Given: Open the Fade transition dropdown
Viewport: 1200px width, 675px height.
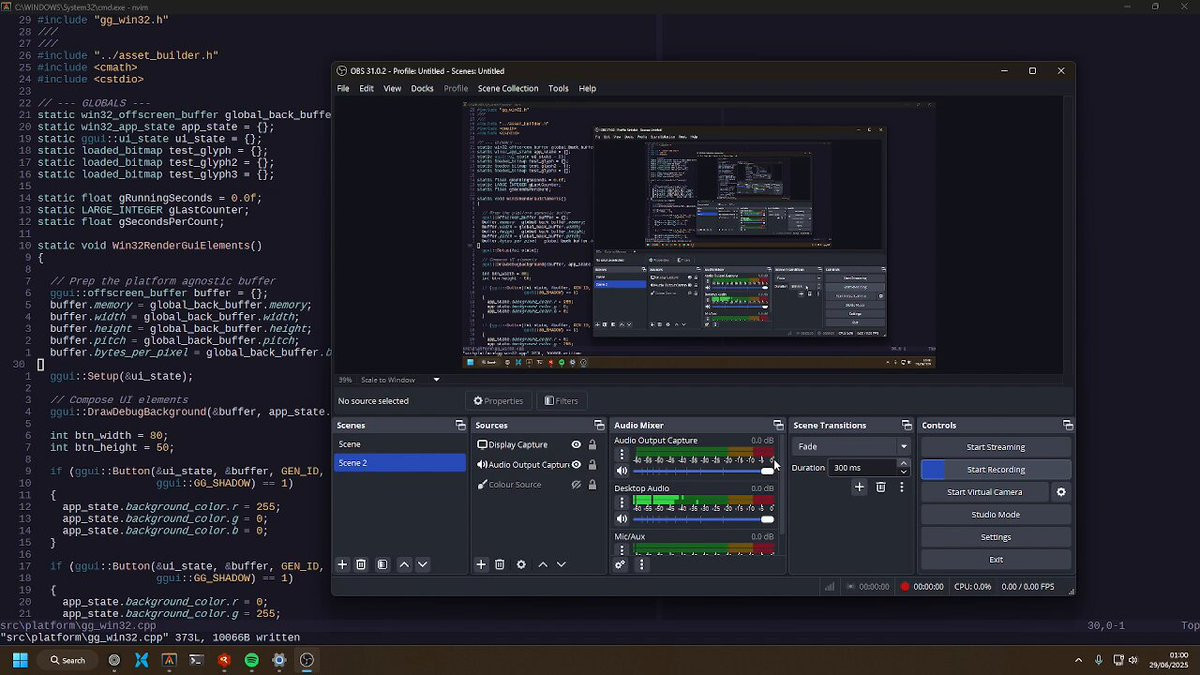Looking at the screenshot, I should tap(851, 447).
